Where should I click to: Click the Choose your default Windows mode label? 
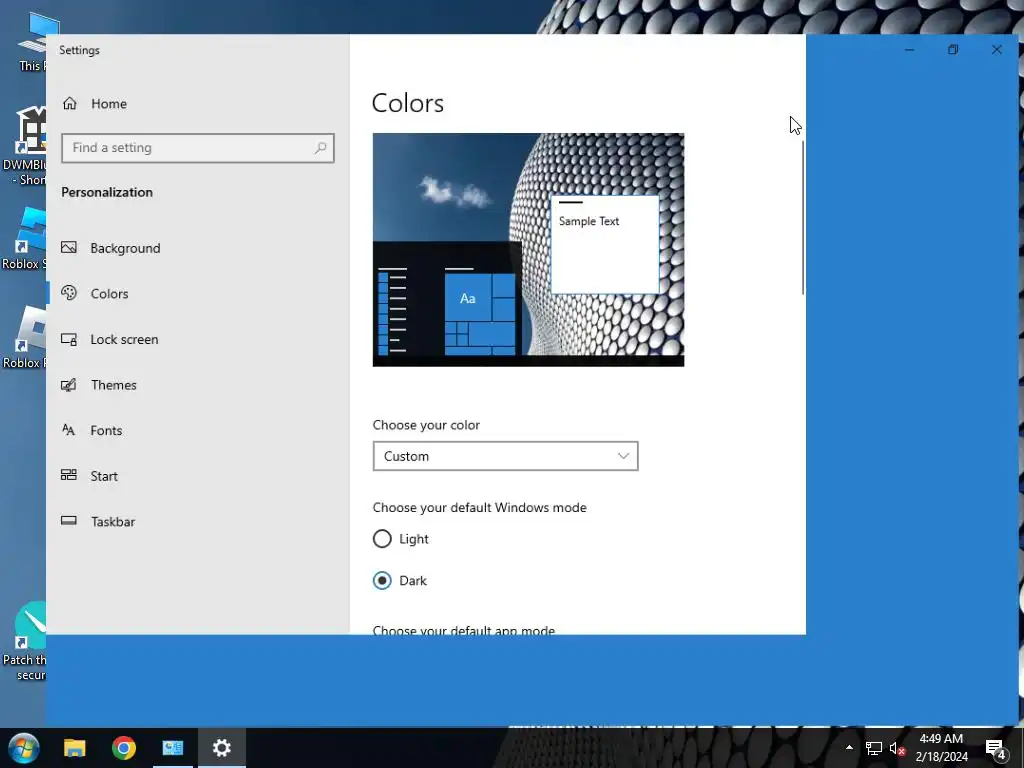pyautogui.click(x=479, y=508)
